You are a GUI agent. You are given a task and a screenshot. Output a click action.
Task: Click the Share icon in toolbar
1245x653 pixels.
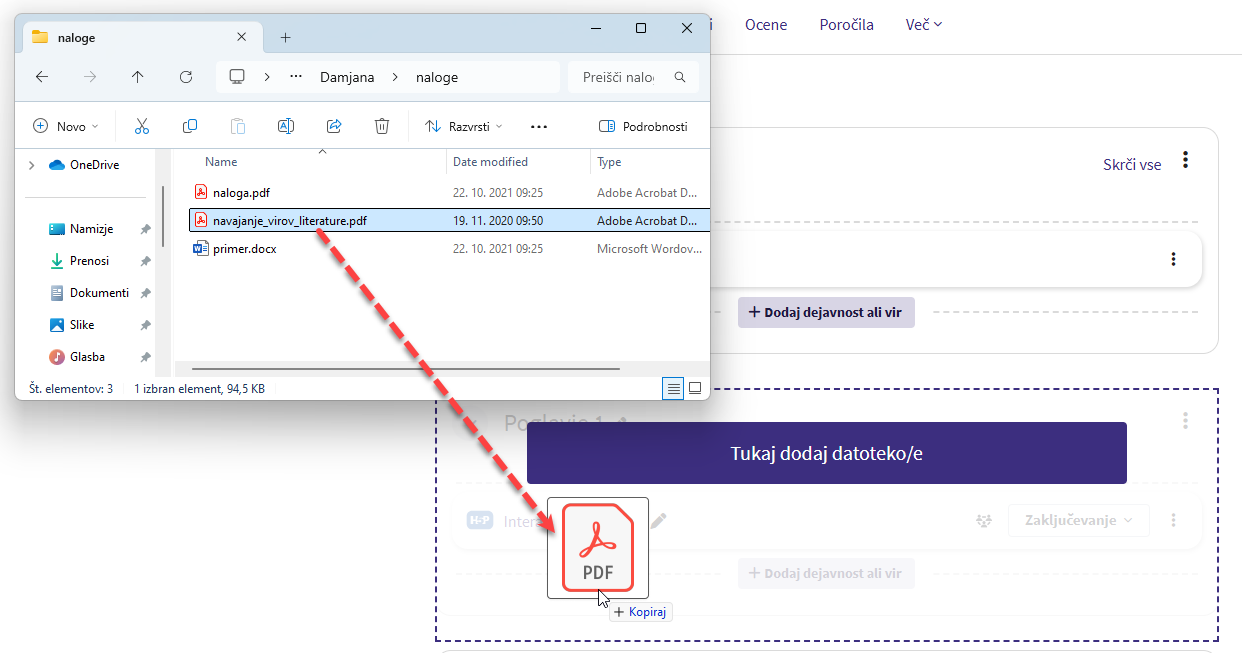[334, 126]
